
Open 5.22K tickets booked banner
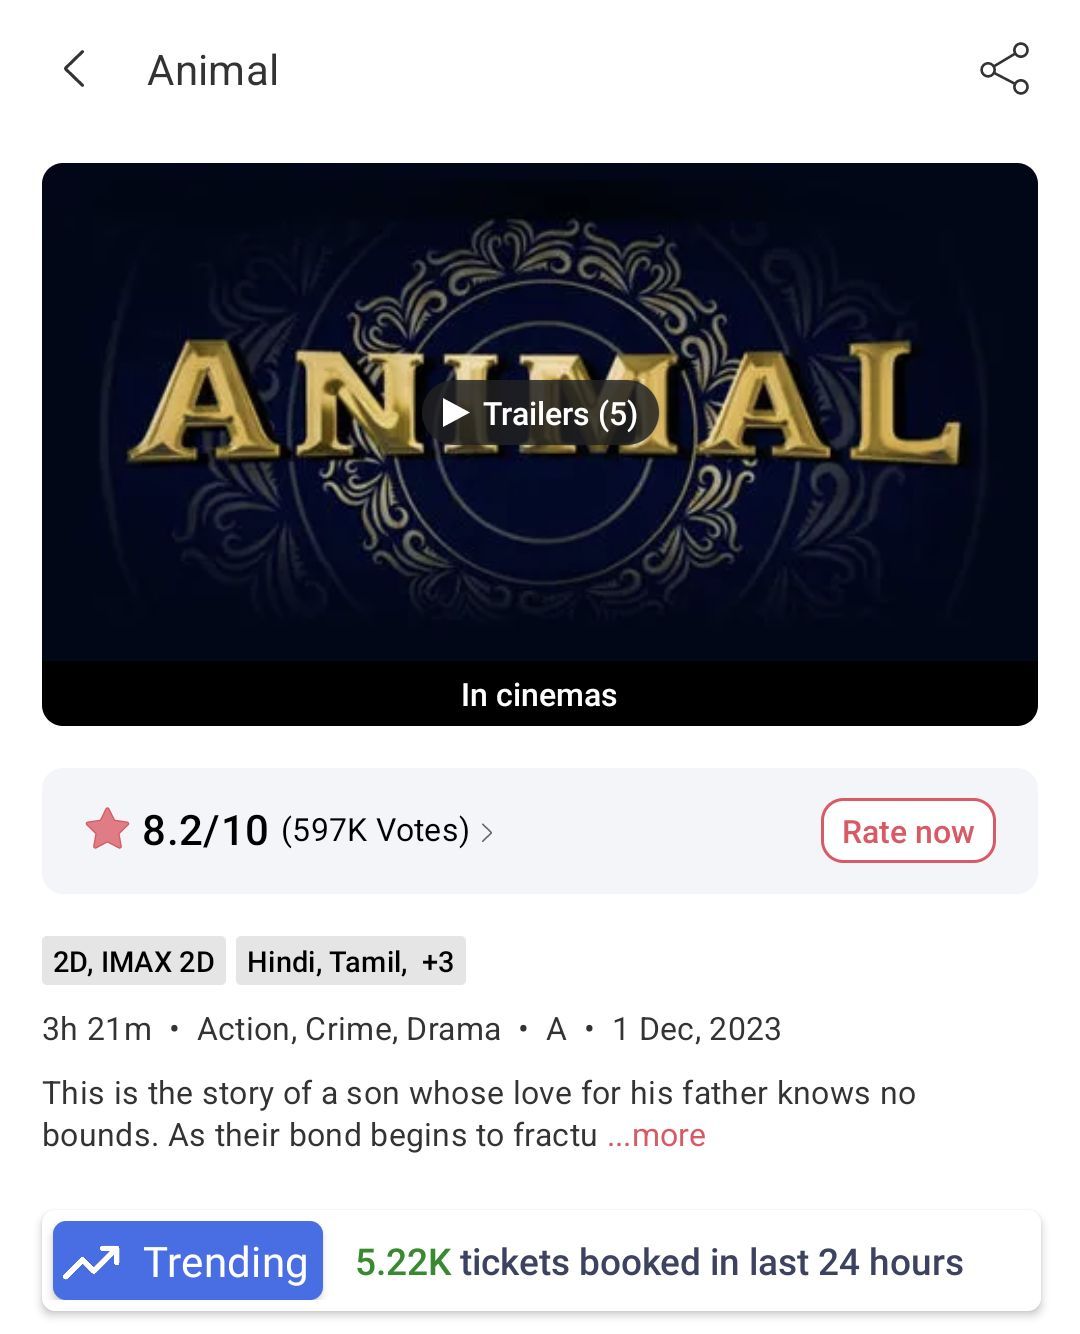[659, 1262]
